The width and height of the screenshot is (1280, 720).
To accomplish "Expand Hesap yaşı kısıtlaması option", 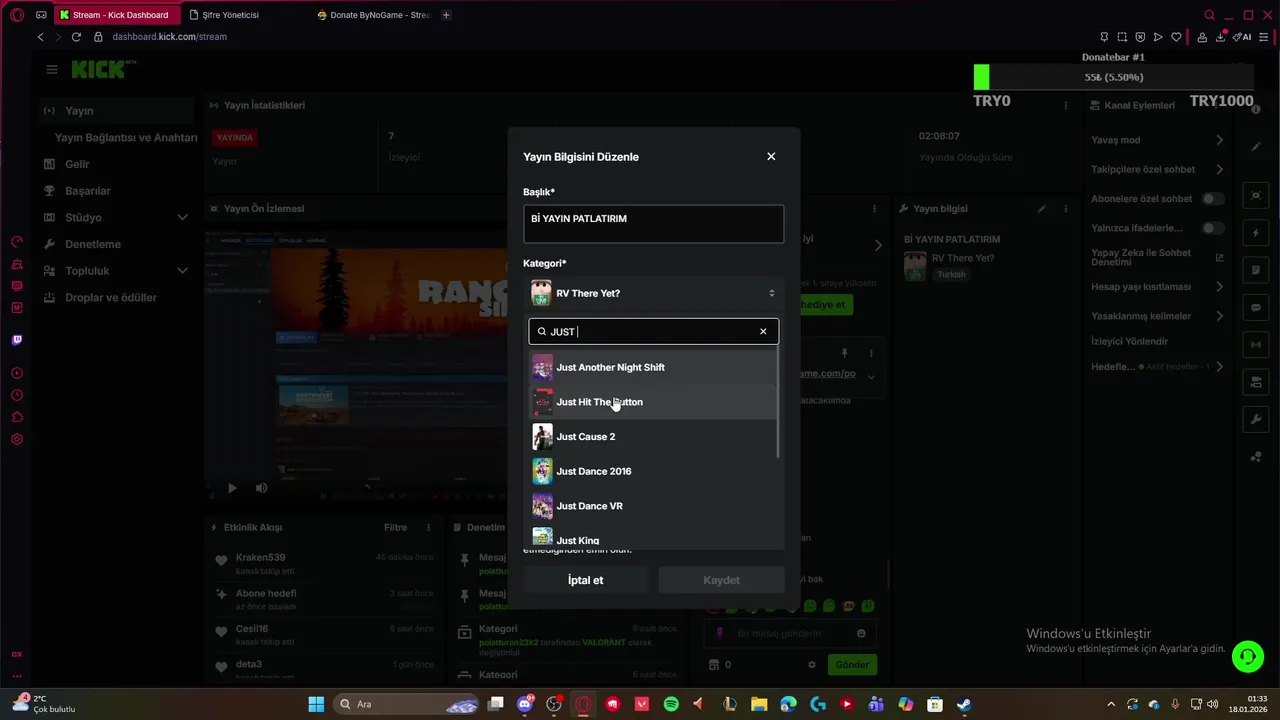I will tap(1157, 286).
